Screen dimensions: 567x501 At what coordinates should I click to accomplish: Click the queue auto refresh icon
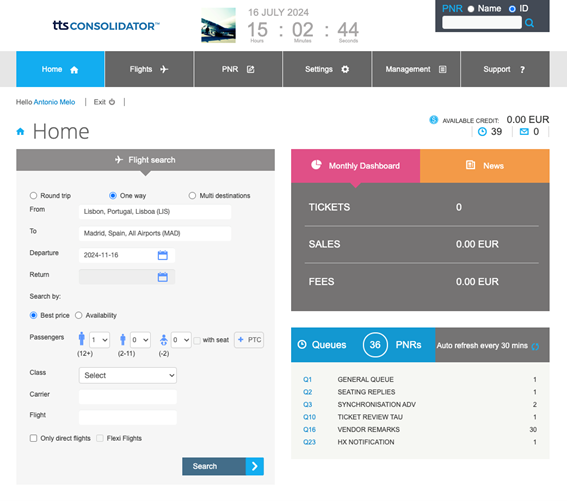pos(535,346)
